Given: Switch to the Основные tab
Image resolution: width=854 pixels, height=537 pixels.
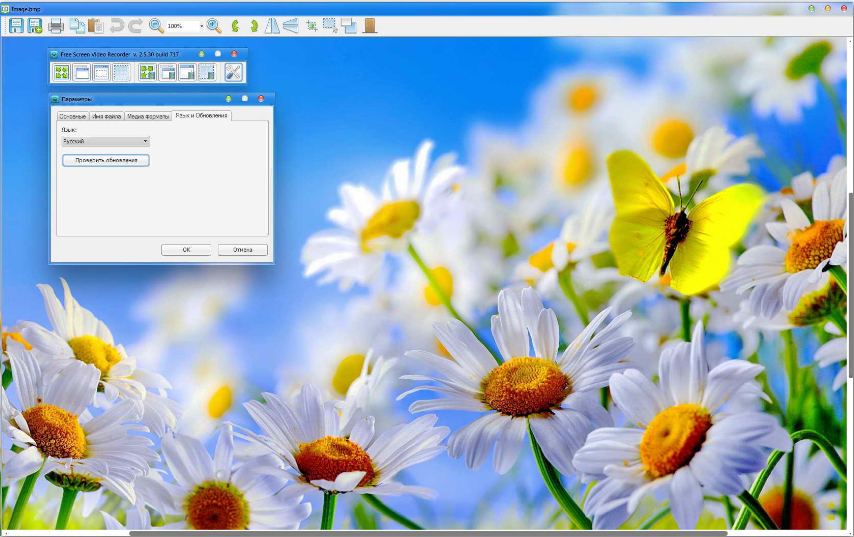Looking at the screenshot, I should tap(72, 116).
